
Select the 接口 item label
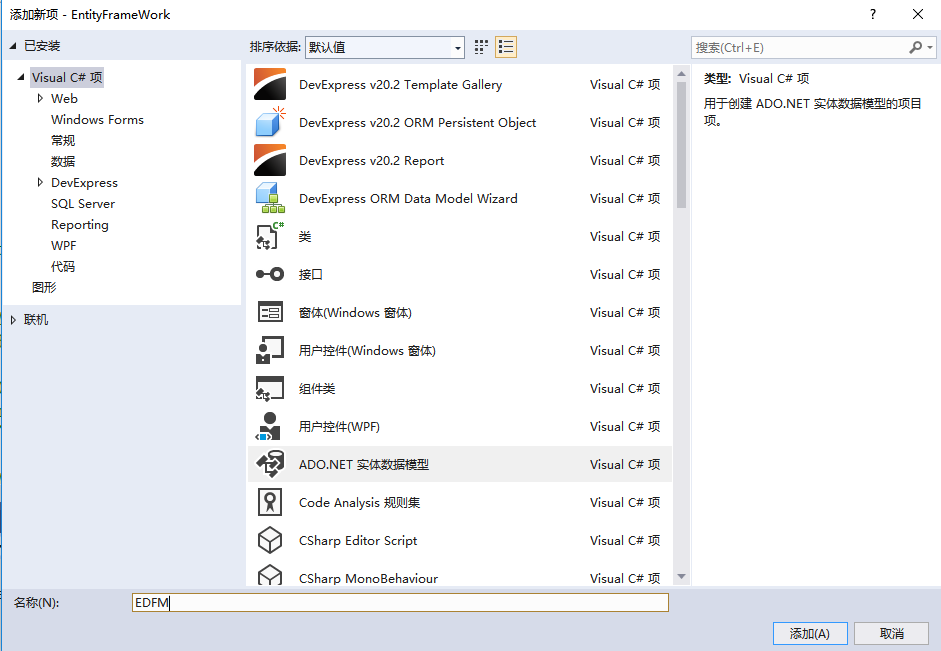coord(311,274)
